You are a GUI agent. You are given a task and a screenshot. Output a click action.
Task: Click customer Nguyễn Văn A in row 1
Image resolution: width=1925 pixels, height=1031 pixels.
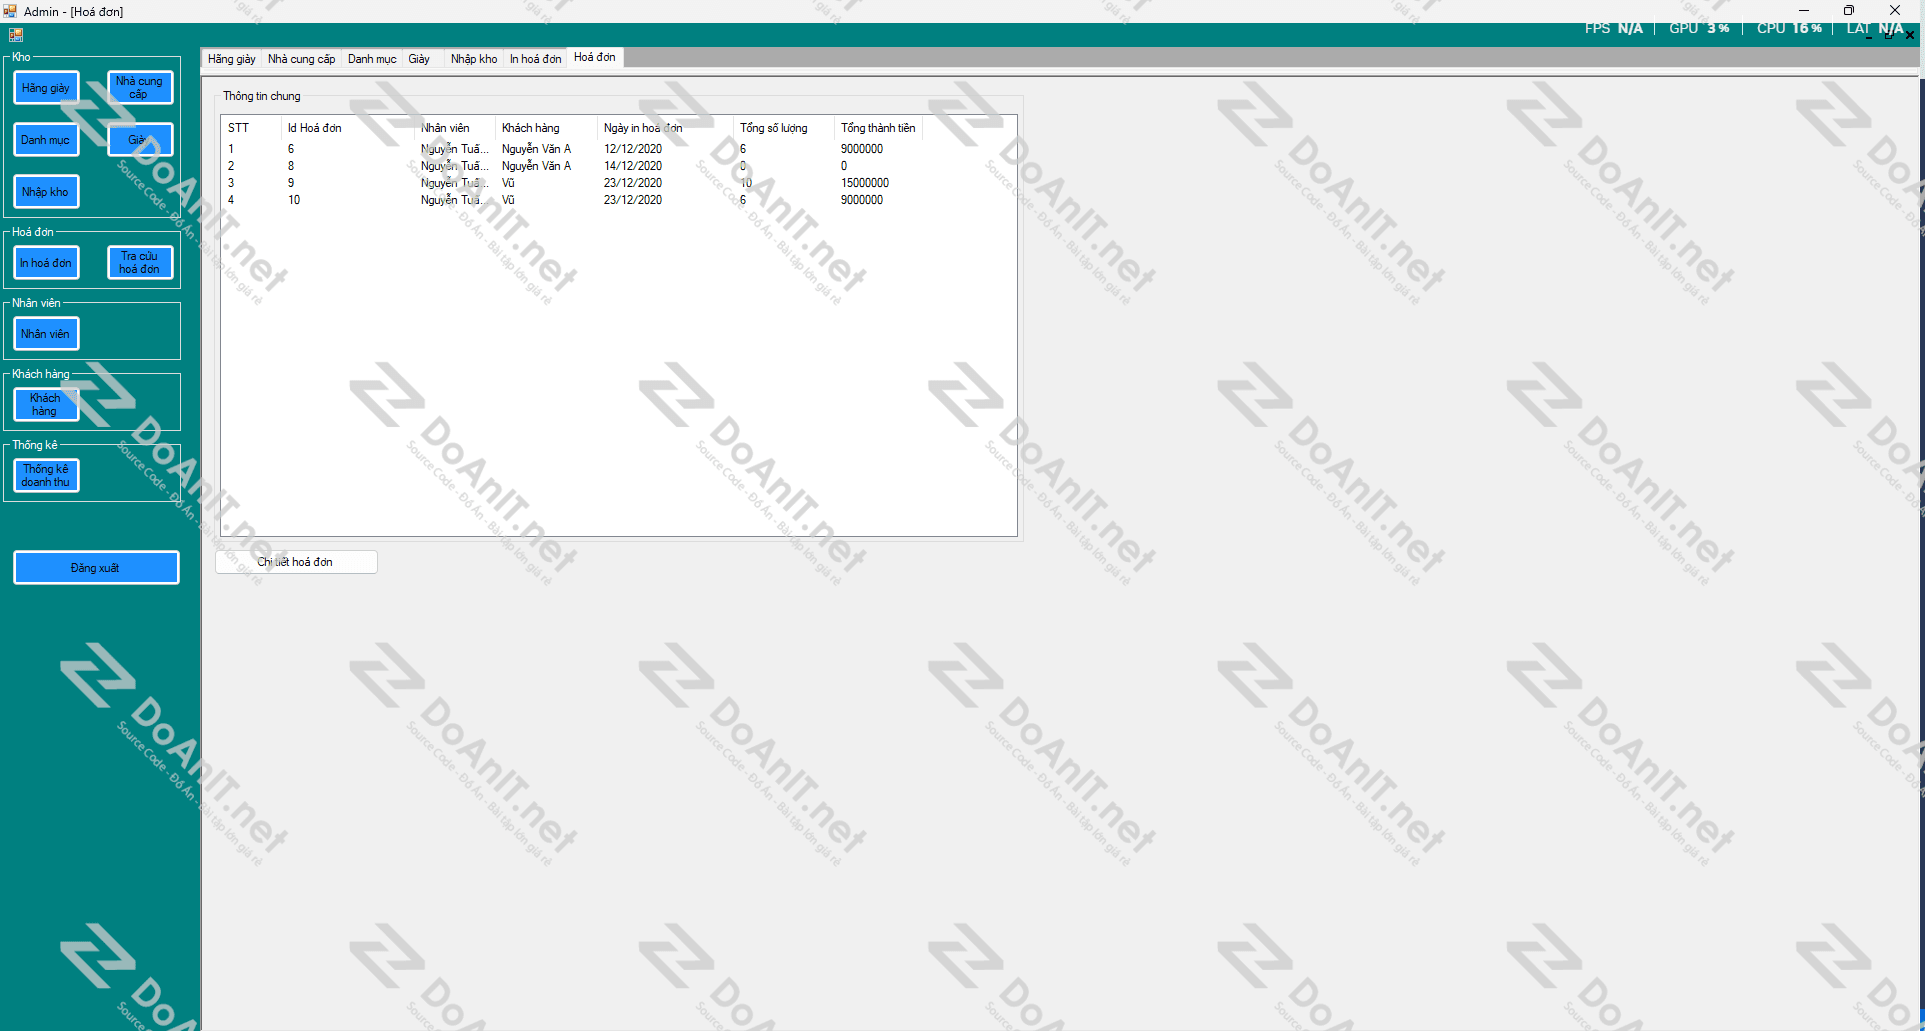(536, 149)
